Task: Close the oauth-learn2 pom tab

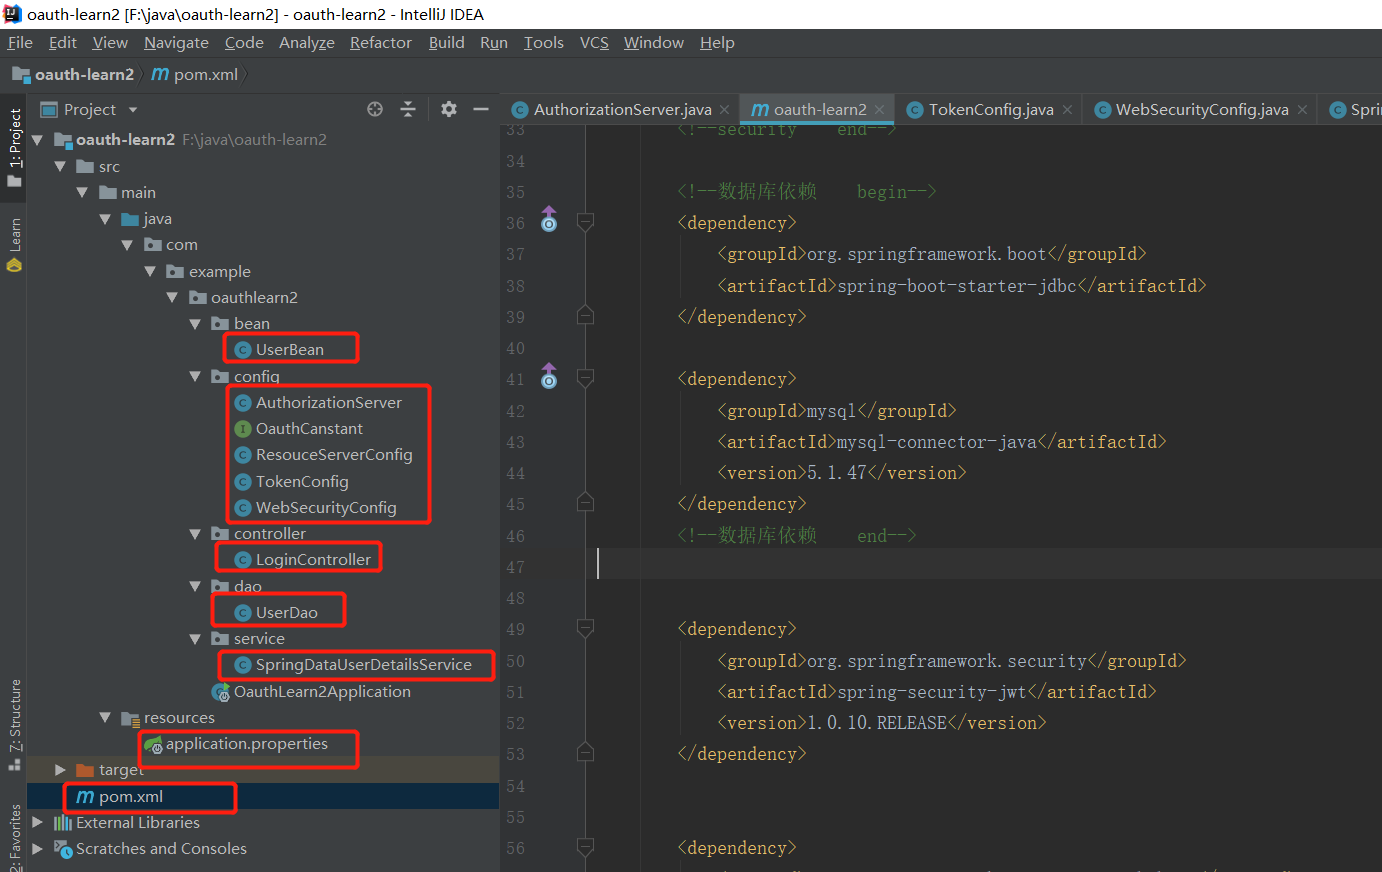Action: tap(879, 110)
